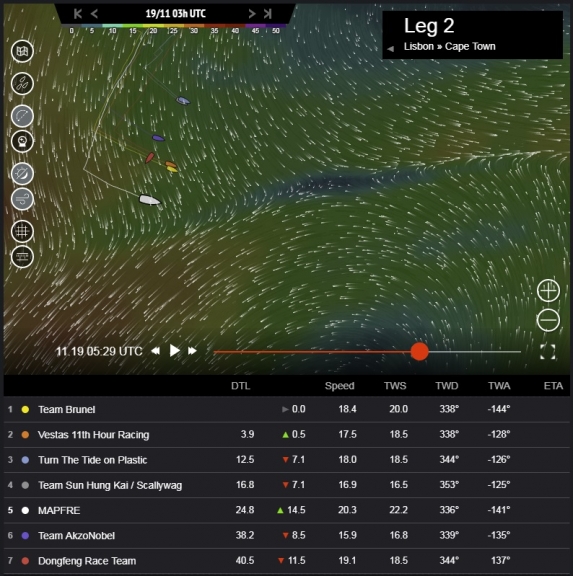573x576 pixels.
Task: Toggle the boats fleet icon
Action: (x=22, y=84)
